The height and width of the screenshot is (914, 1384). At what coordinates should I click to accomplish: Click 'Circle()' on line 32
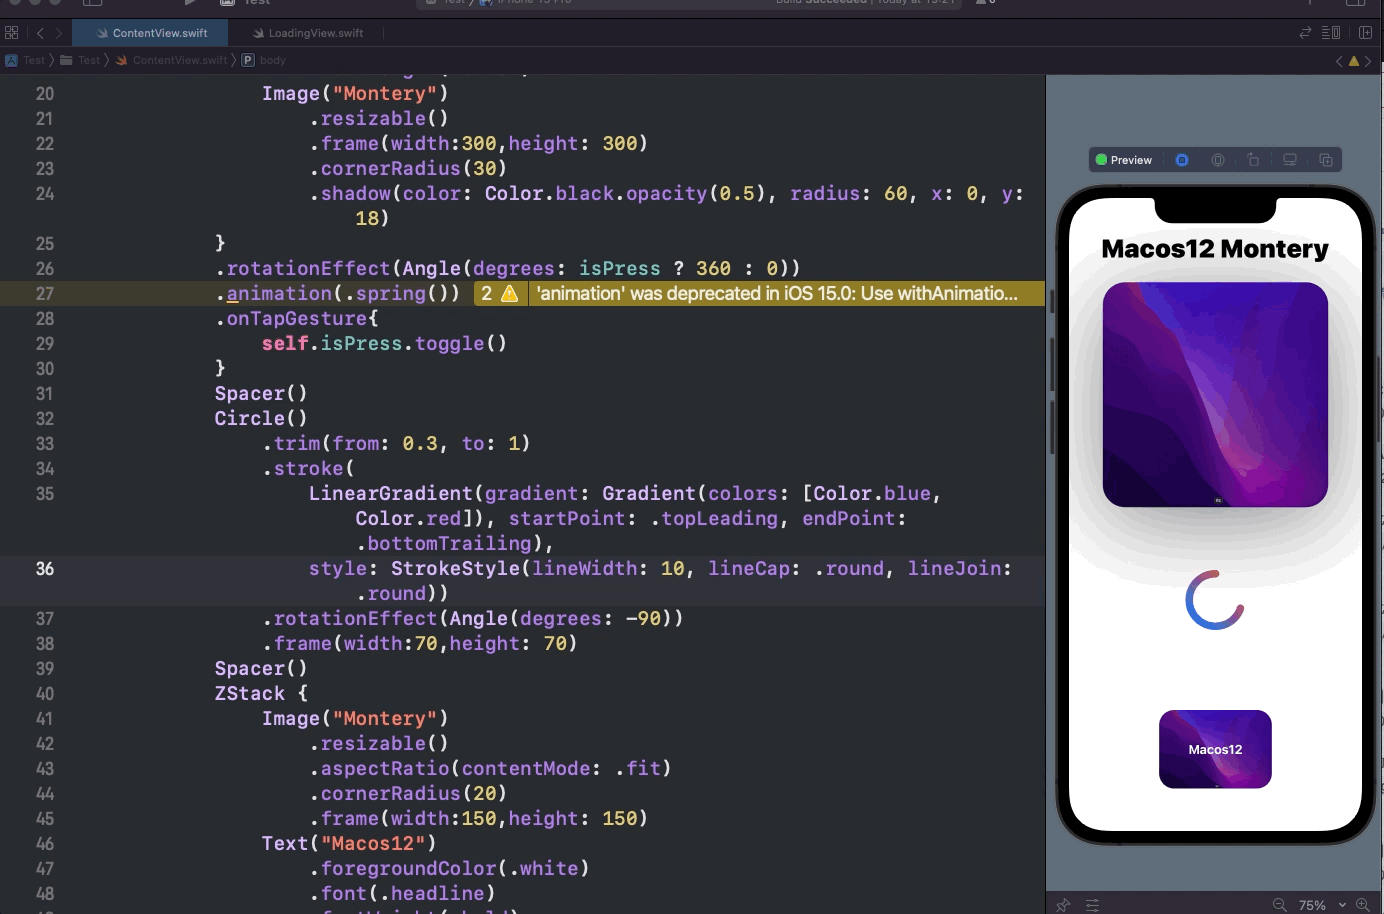coord(261,418)
